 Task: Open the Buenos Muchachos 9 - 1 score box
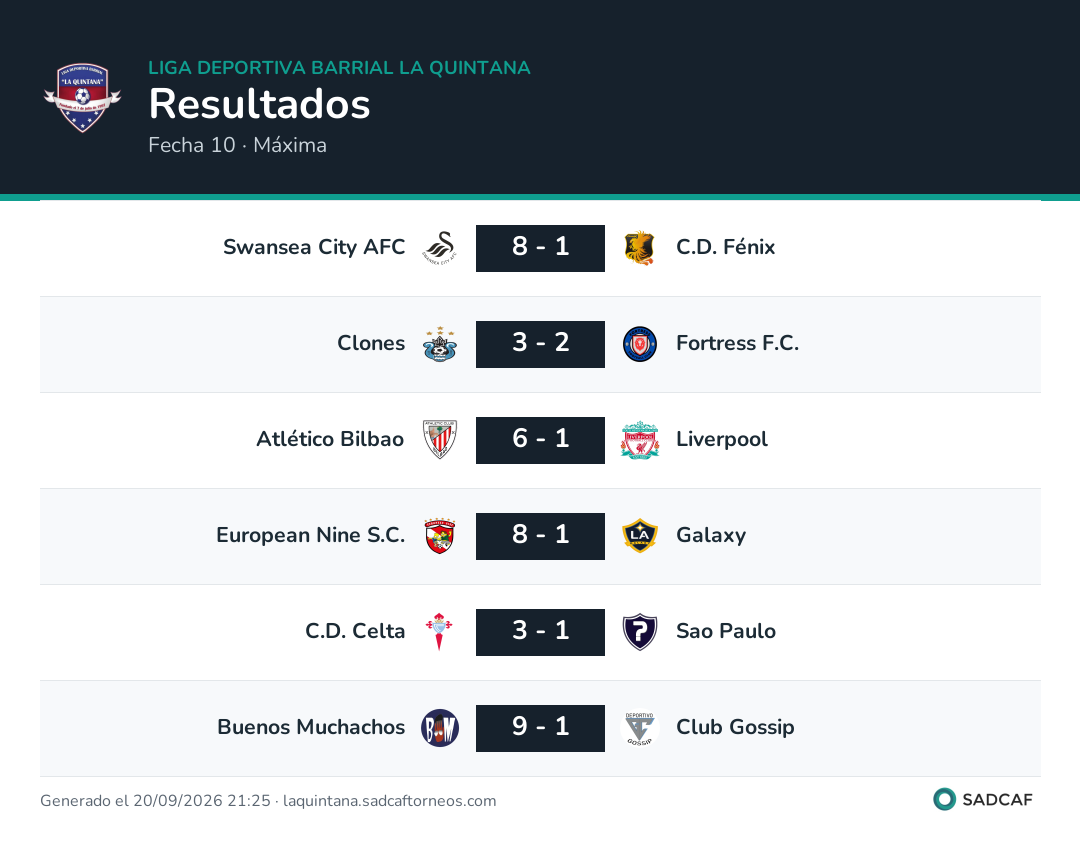point(540,728)
